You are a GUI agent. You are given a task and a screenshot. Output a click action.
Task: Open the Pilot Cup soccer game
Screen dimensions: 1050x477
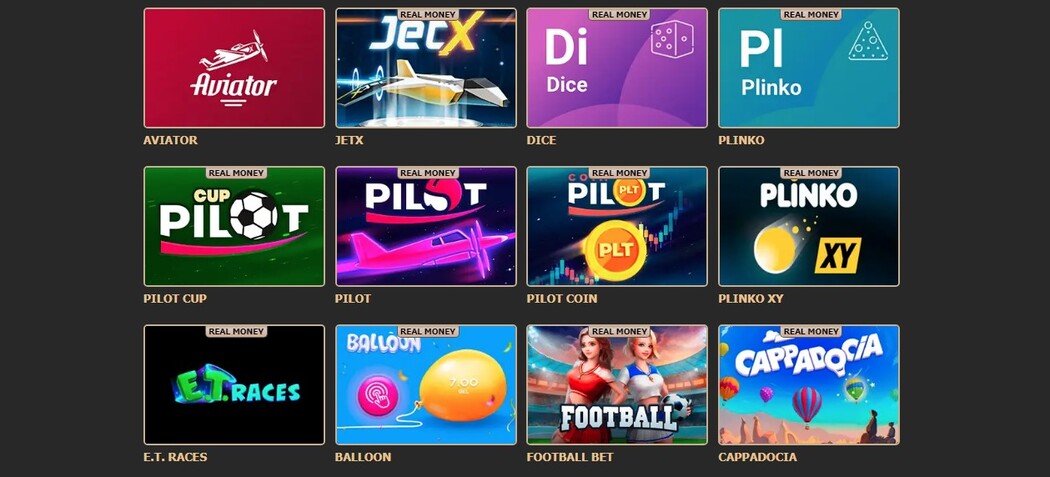tap(234, 226)
